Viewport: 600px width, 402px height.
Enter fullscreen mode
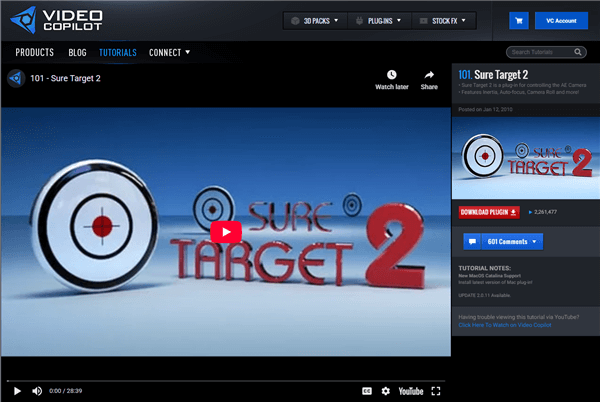(436, 391)
